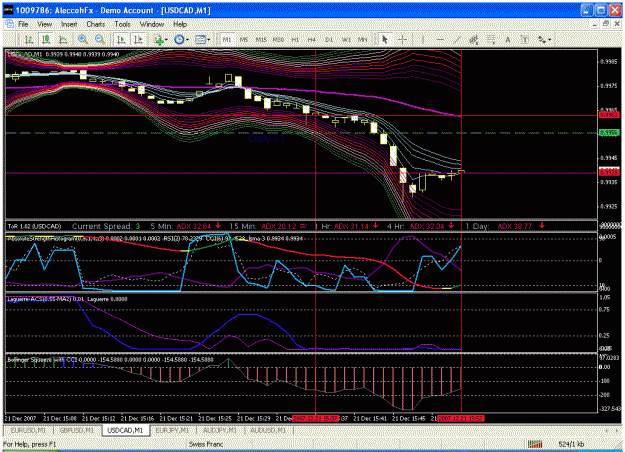Viewport: 625px width, 452px height.
Task: Switch chart to W1 timeframe
Action: point(346,39)
